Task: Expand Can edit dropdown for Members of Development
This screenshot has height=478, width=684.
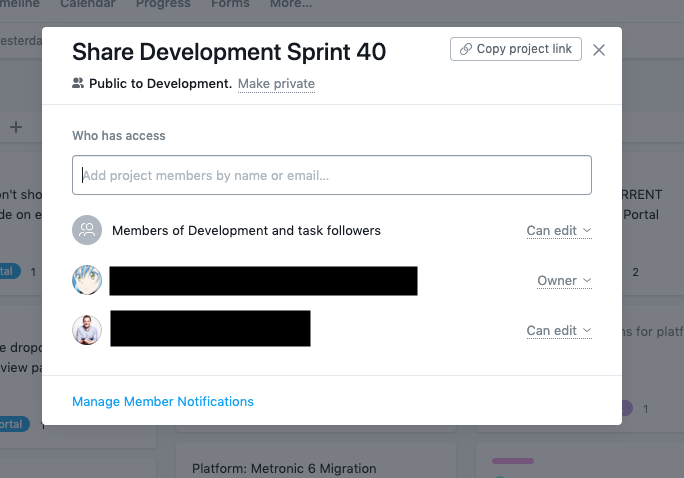Action: 559,231
